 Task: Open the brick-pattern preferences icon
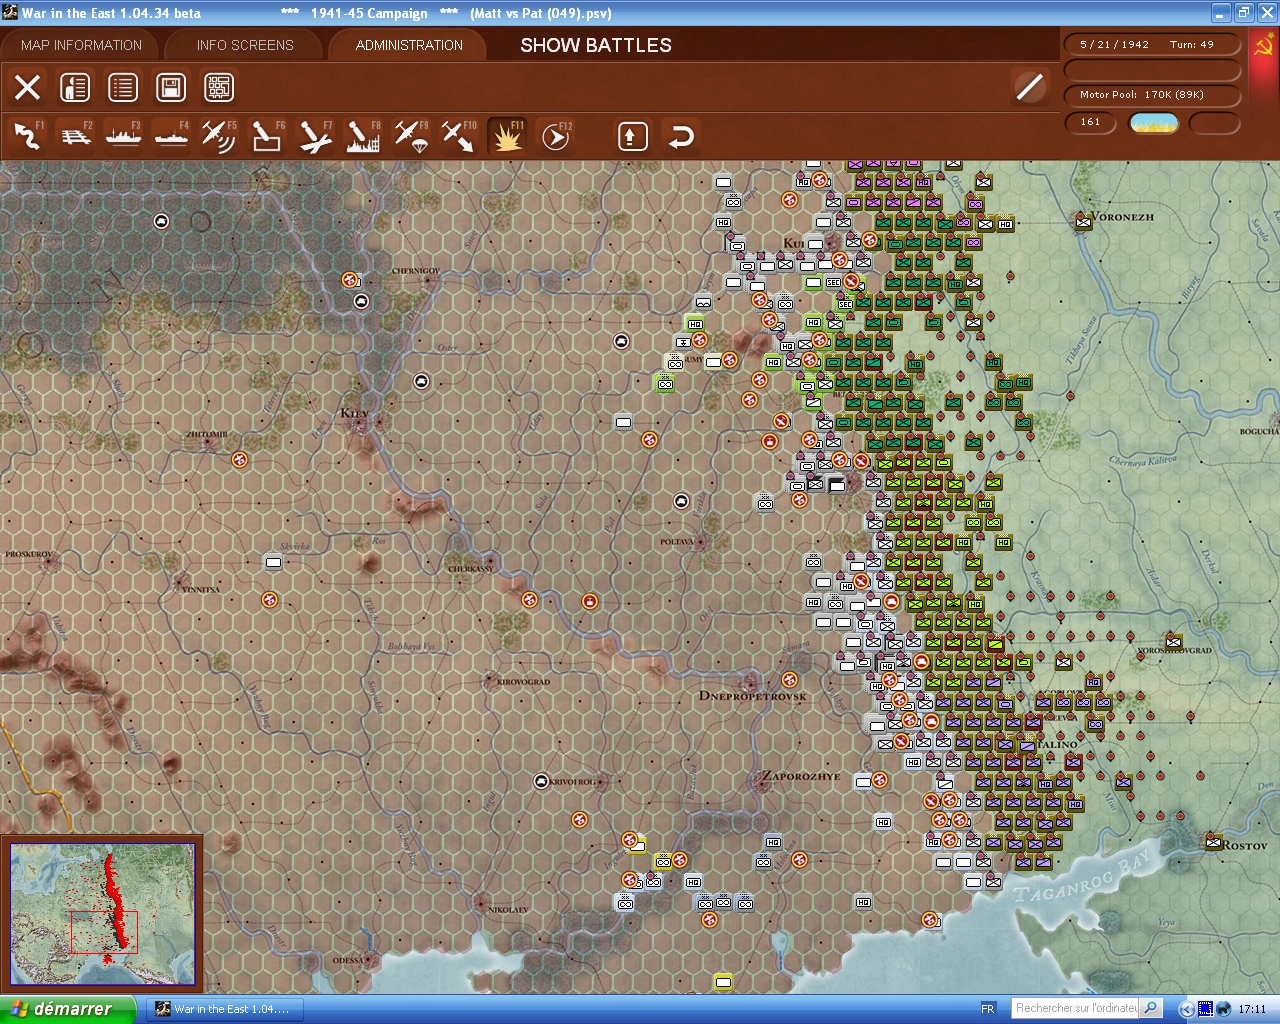tap(219, 88)
